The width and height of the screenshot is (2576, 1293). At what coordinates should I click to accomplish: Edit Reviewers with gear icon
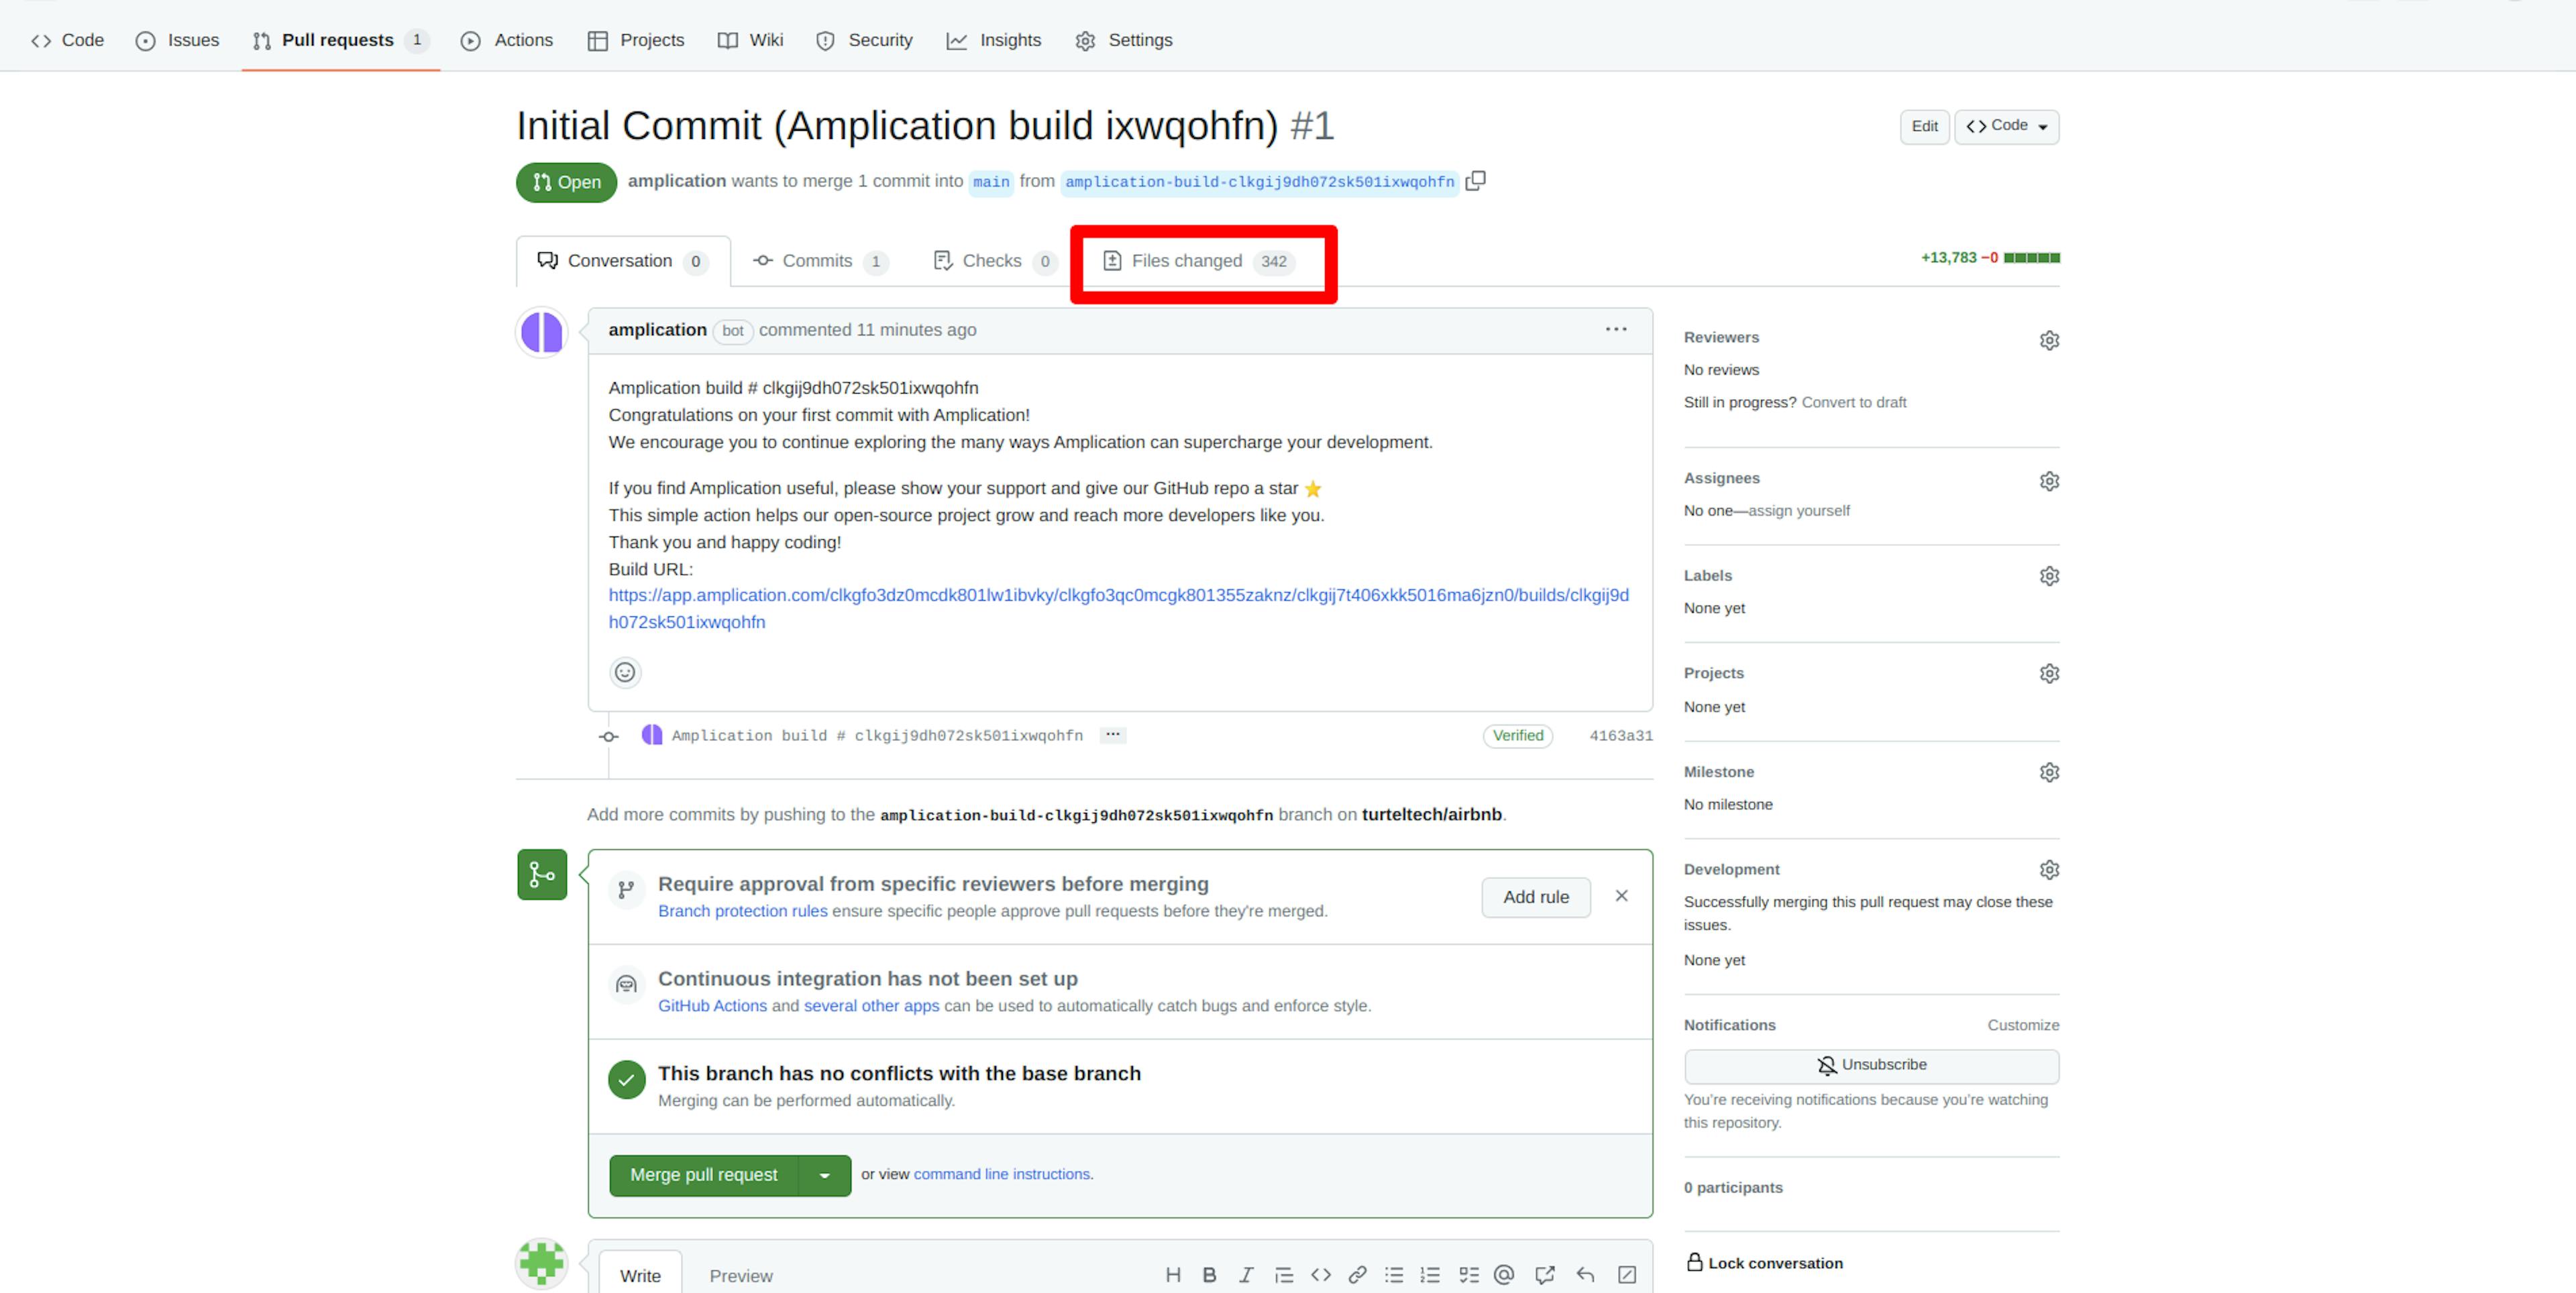coord(2049,340)
